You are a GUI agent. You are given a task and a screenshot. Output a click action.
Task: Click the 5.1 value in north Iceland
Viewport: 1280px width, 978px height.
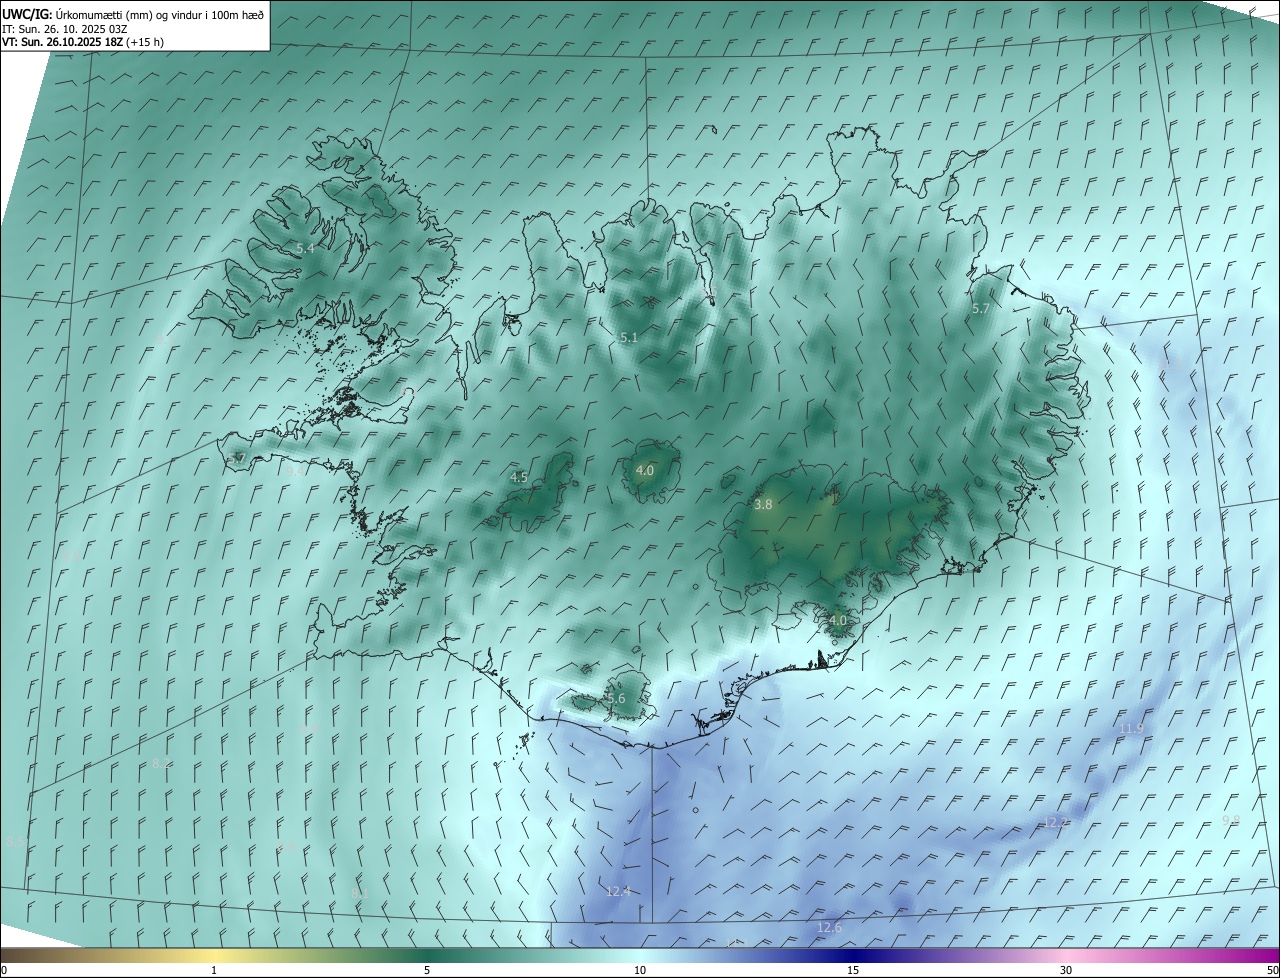tap(629, 338)
